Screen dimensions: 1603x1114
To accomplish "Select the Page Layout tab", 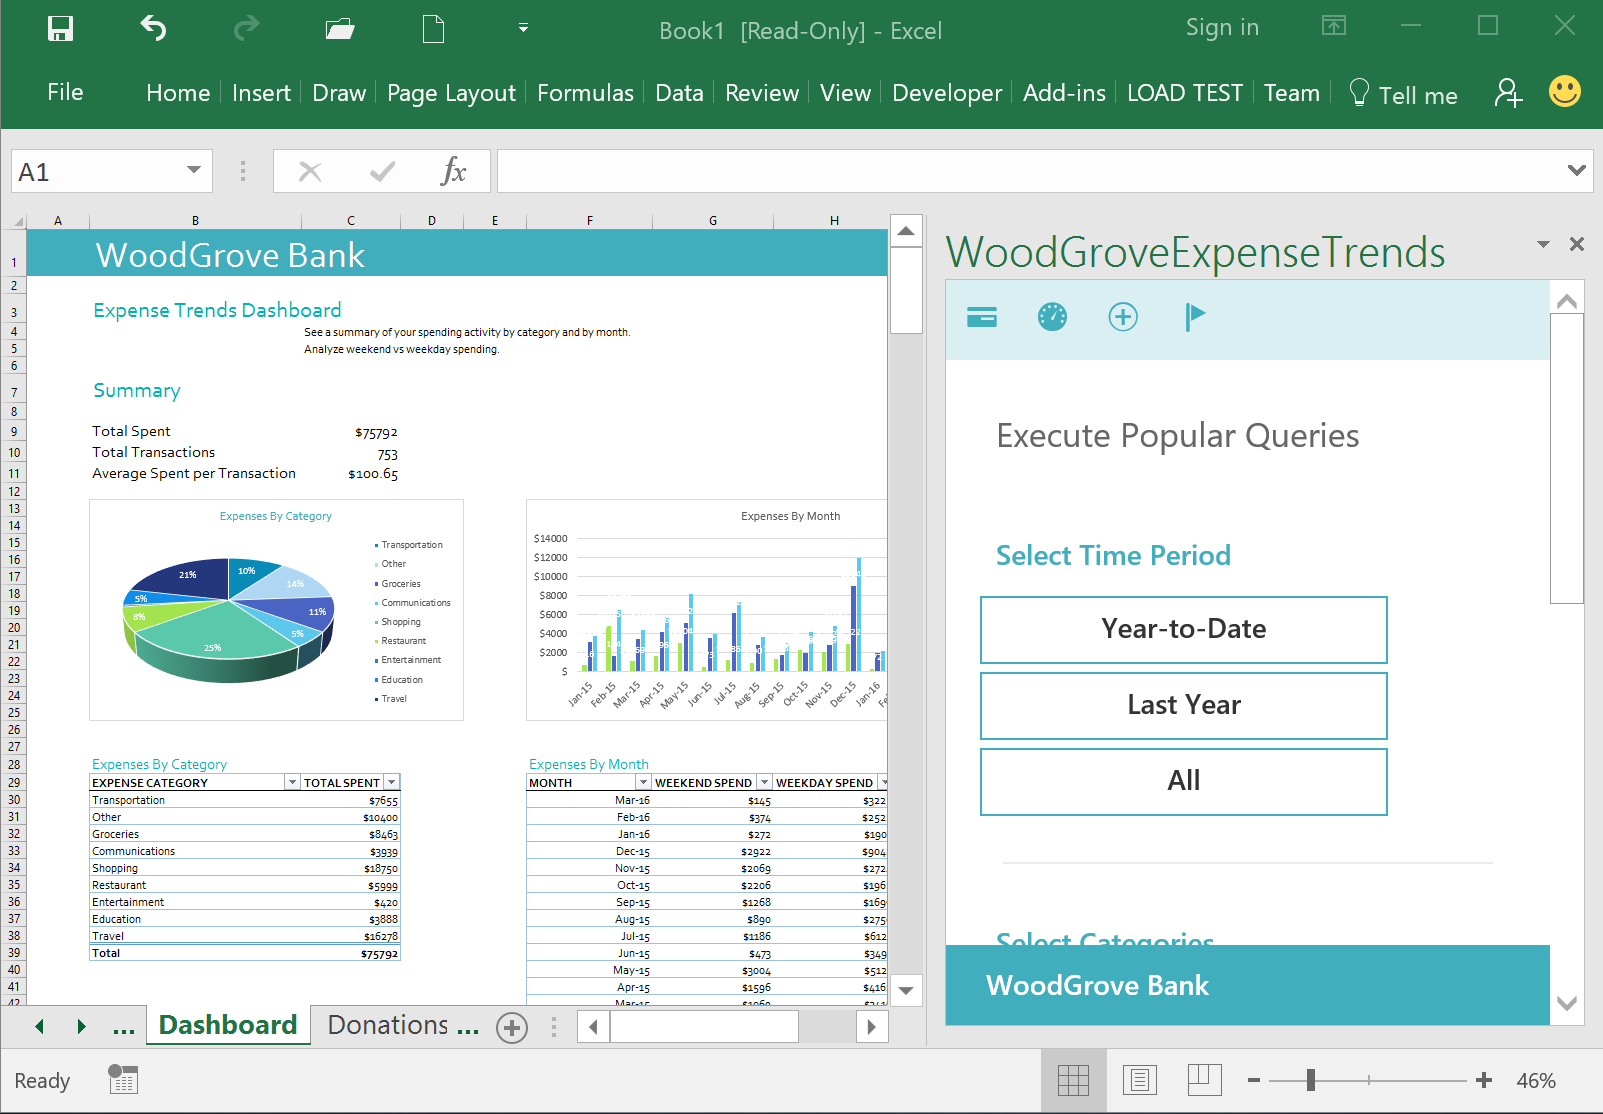I will [x=451, y=93].
